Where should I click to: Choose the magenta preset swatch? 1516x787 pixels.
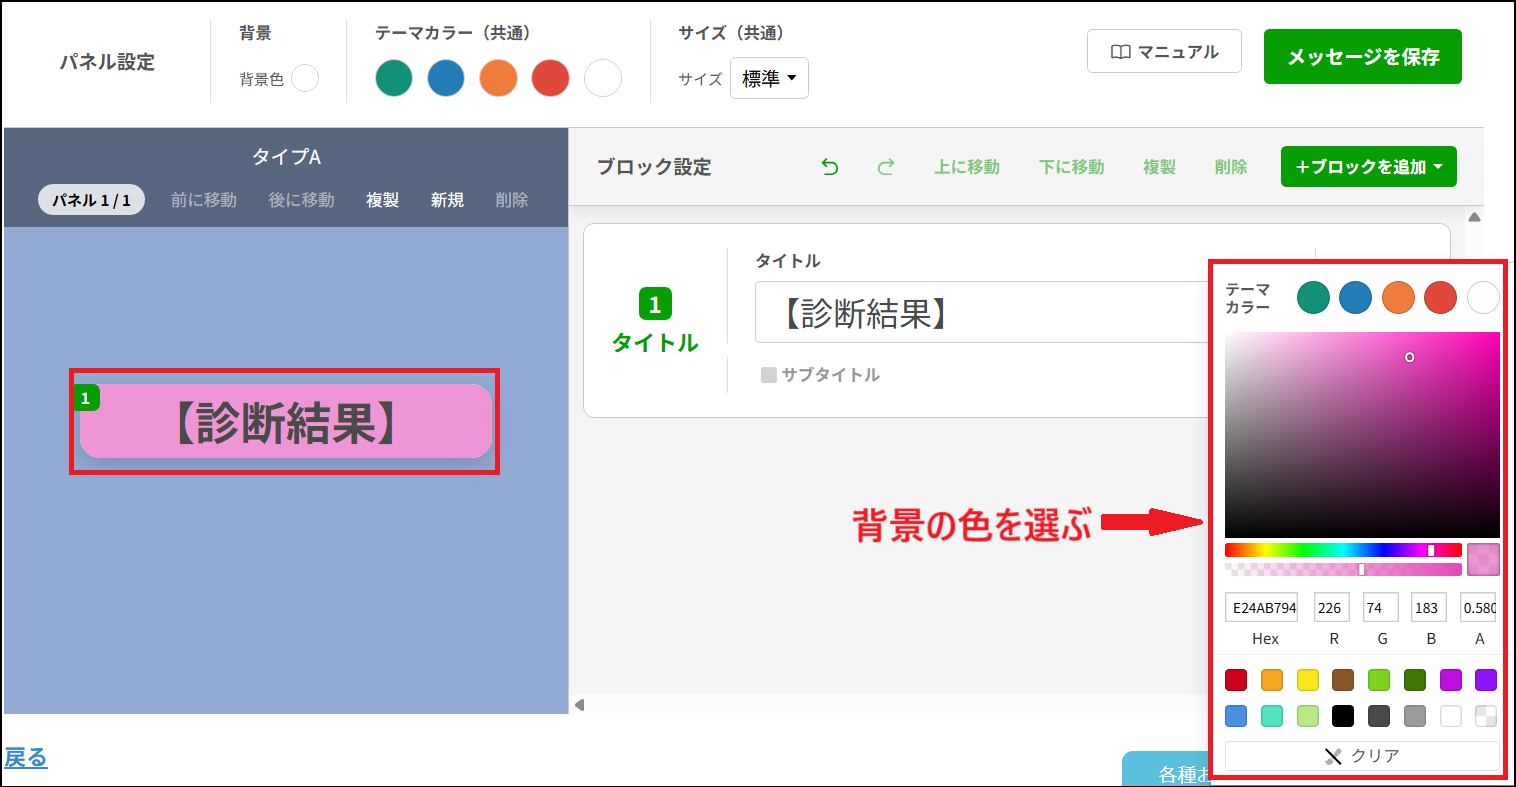click(x=1451, y=680)
